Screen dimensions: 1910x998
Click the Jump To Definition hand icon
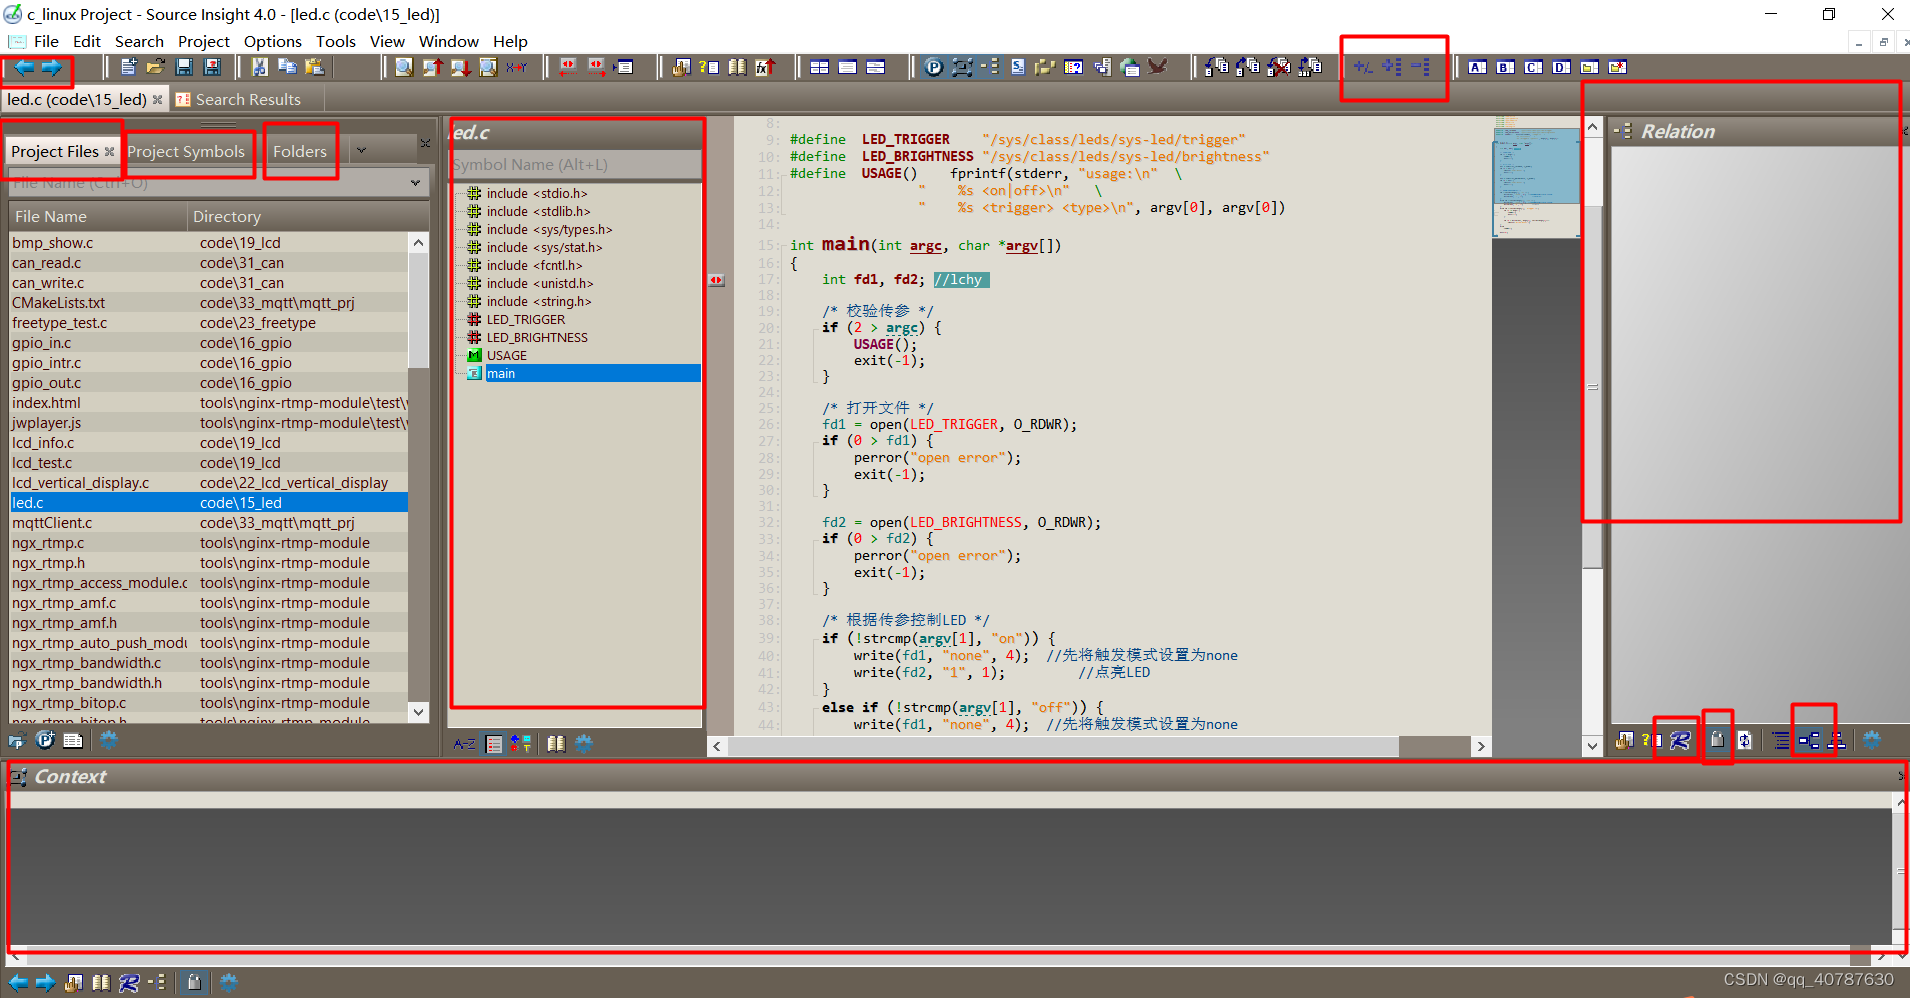point(682,67)
